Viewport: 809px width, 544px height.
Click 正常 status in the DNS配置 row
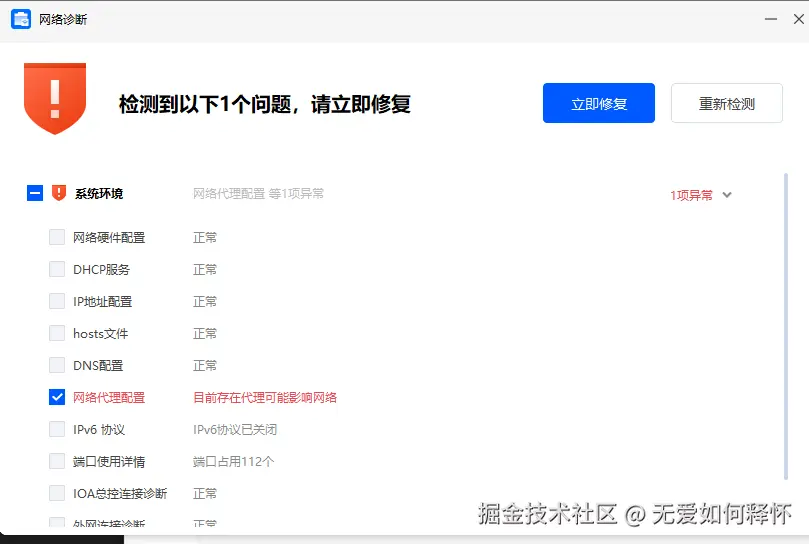point(205,365)
